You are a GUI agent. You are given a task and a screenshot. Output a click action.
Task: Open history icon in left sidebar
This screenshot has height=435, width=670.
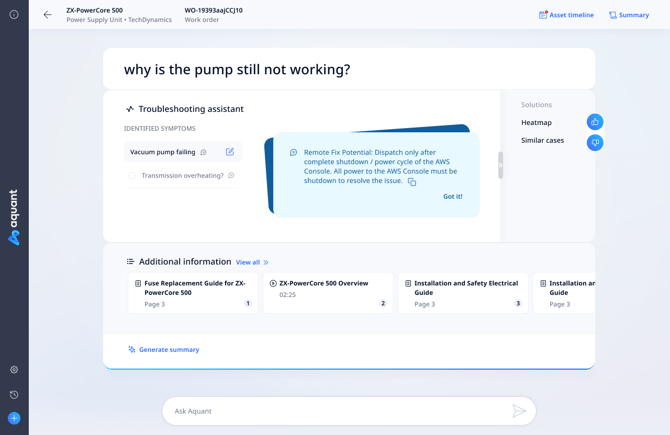[x=14, y=395]
